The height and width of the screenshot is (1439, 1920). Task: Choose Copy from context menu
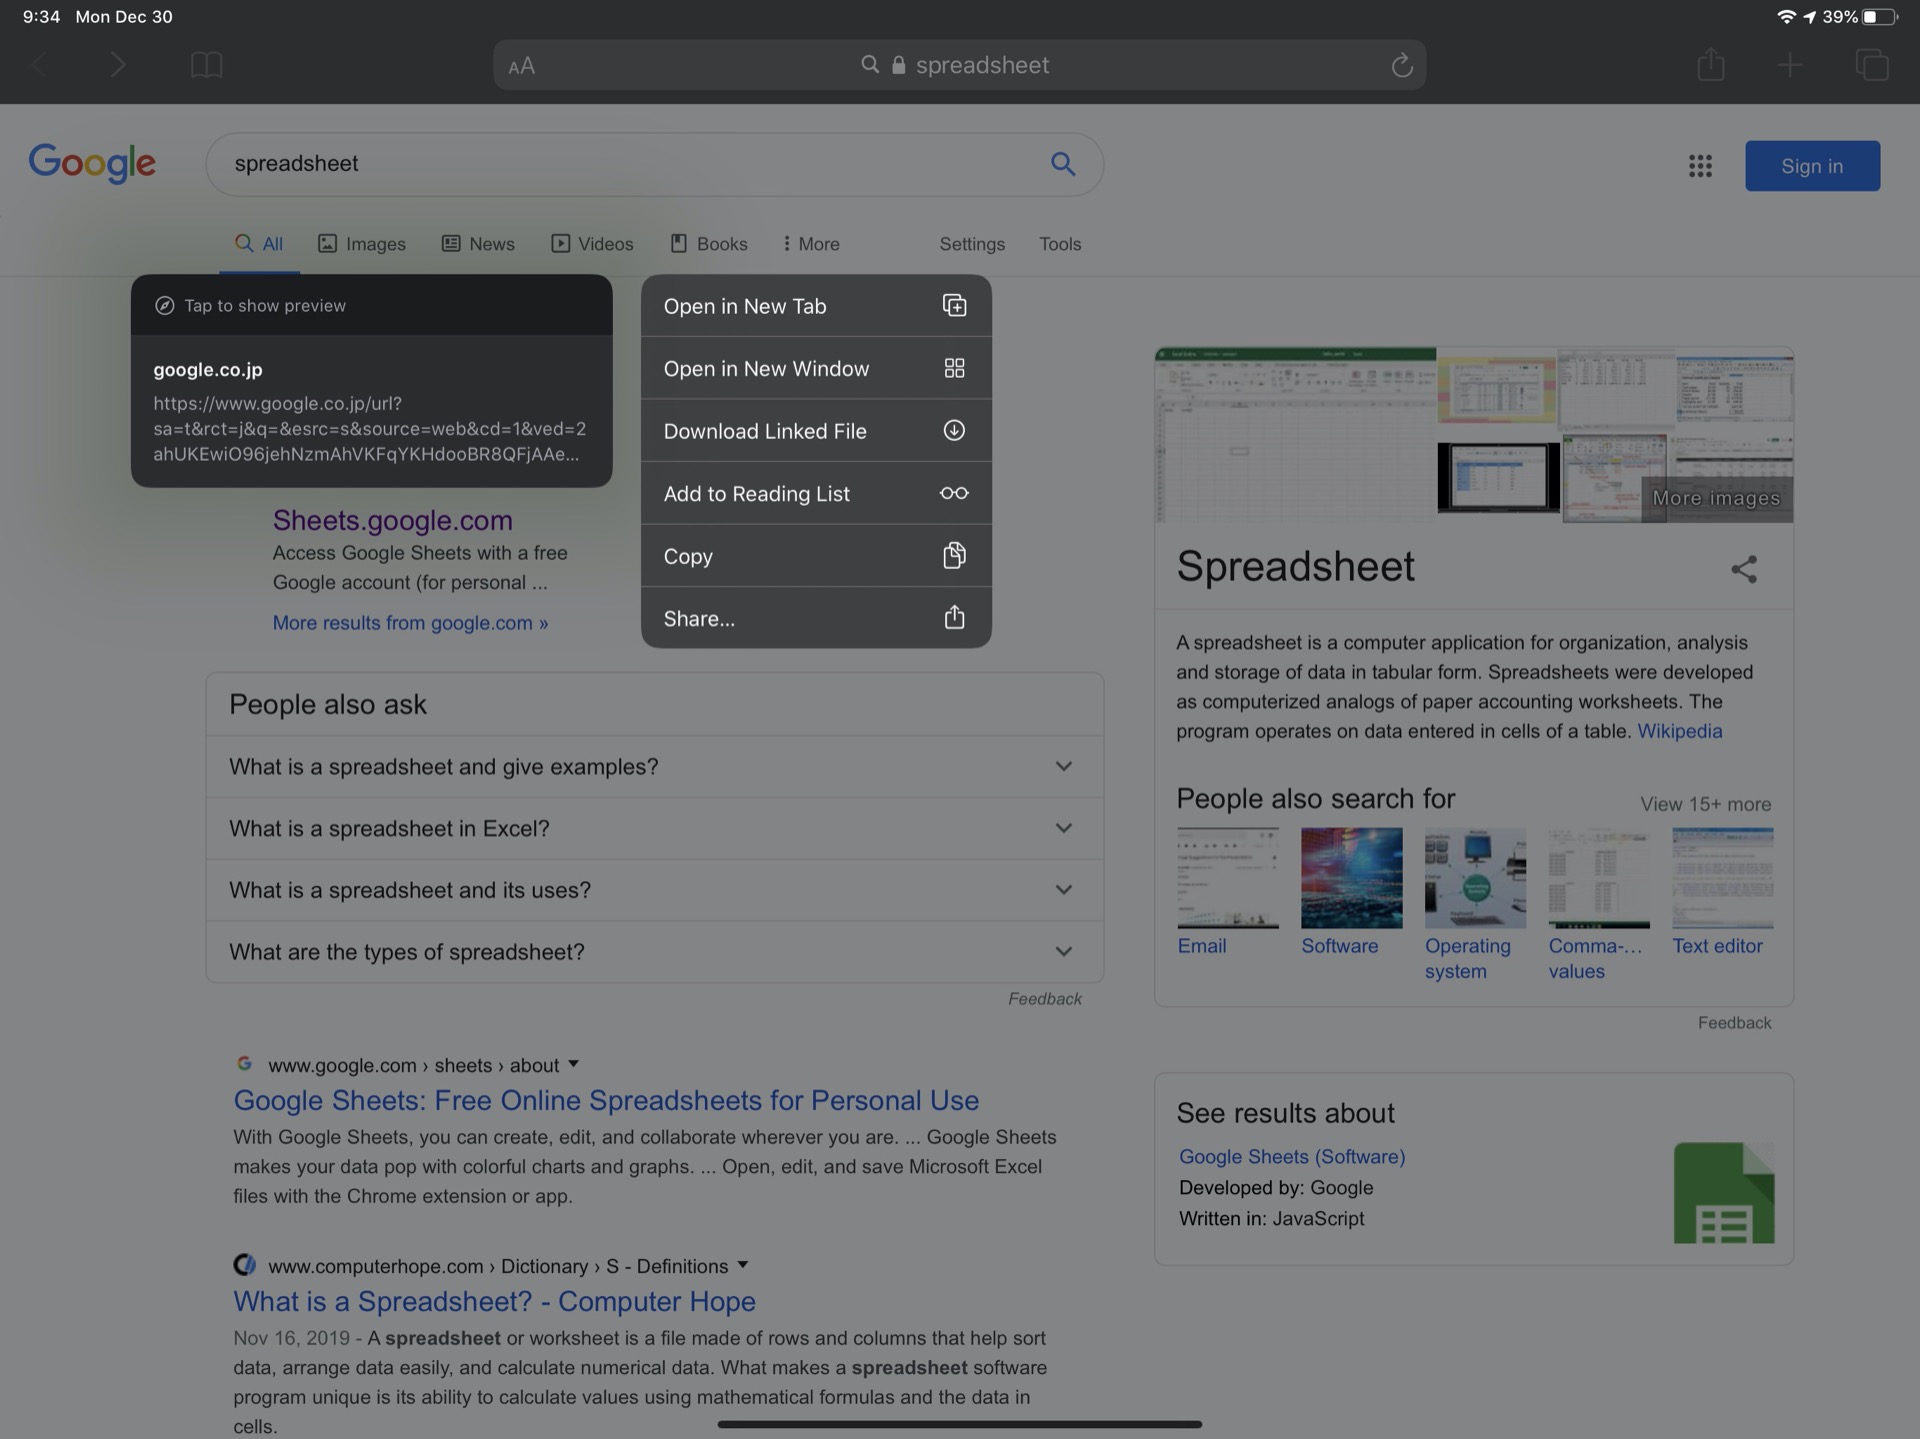pyautogui.click(x=816, y=556)
